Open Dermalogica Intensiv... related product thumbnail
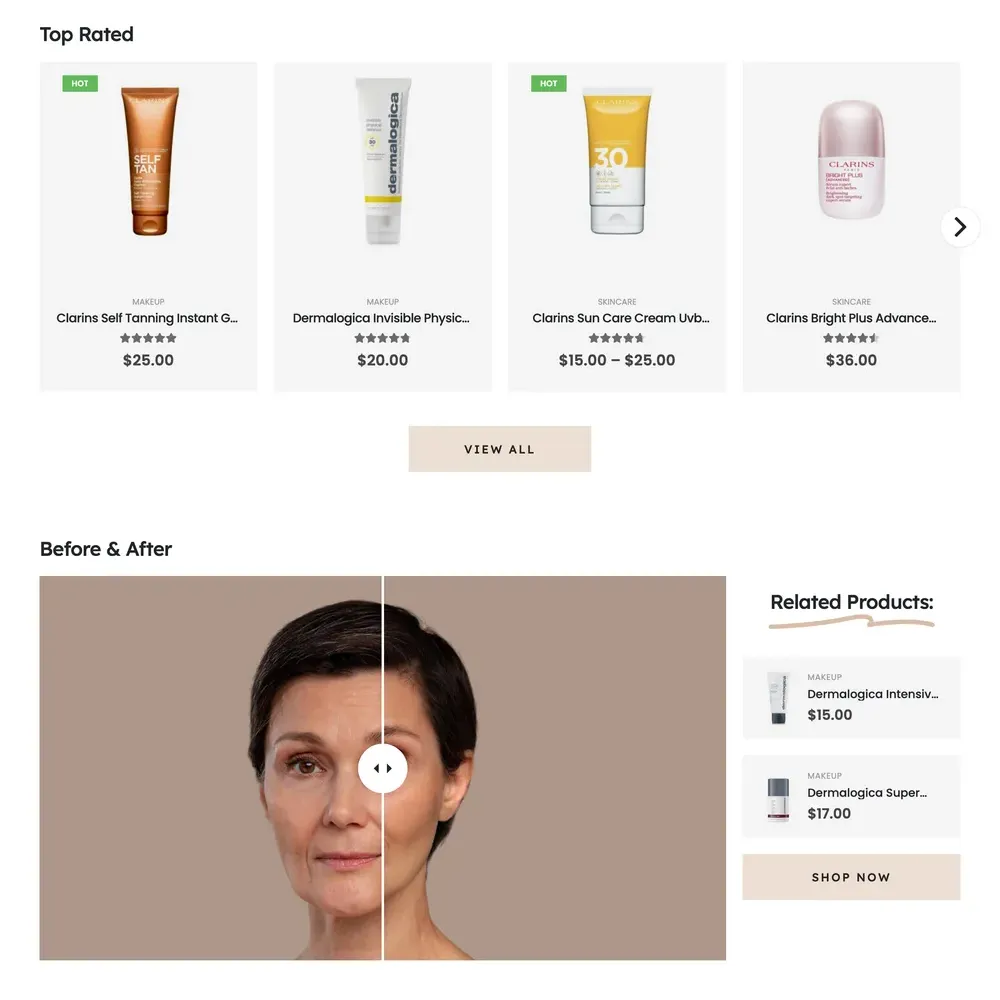The width and height of the screenshot is (1000, 1000). (778, 698)
